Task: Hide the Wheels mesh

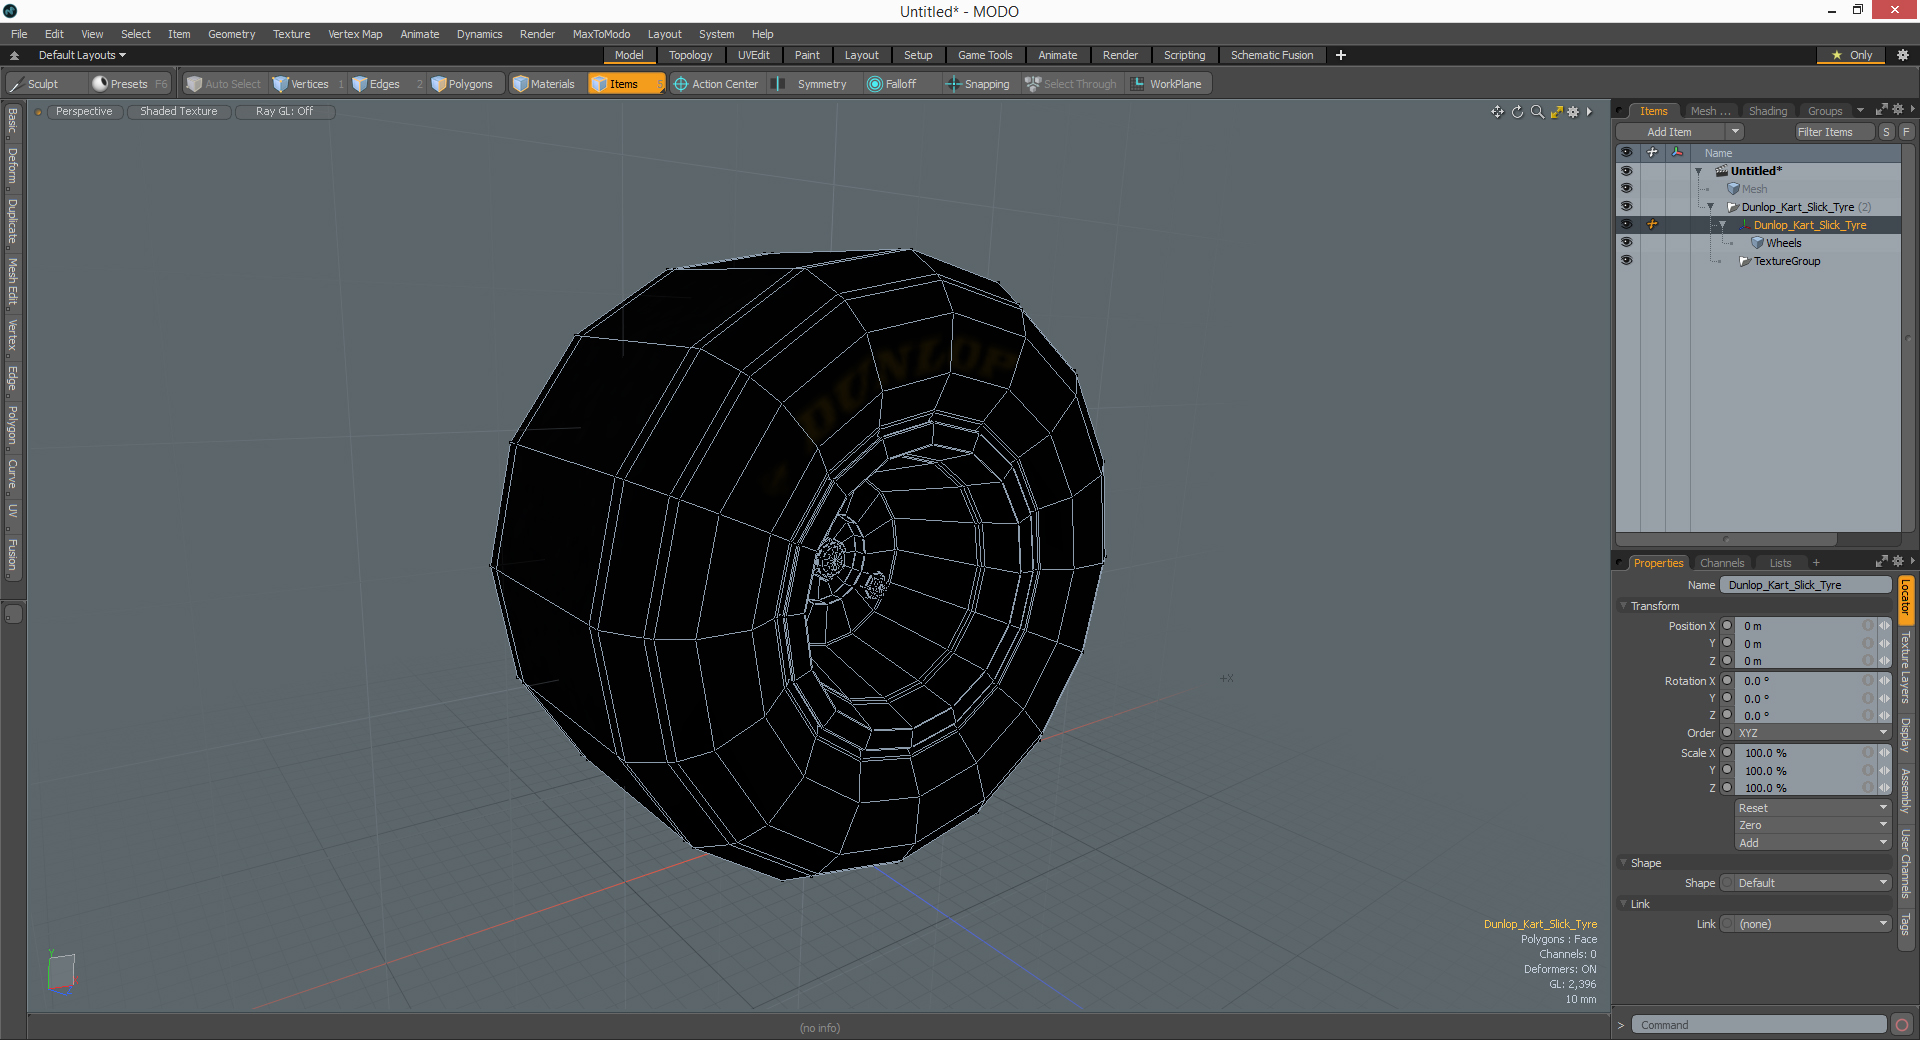Action: 1627,243
